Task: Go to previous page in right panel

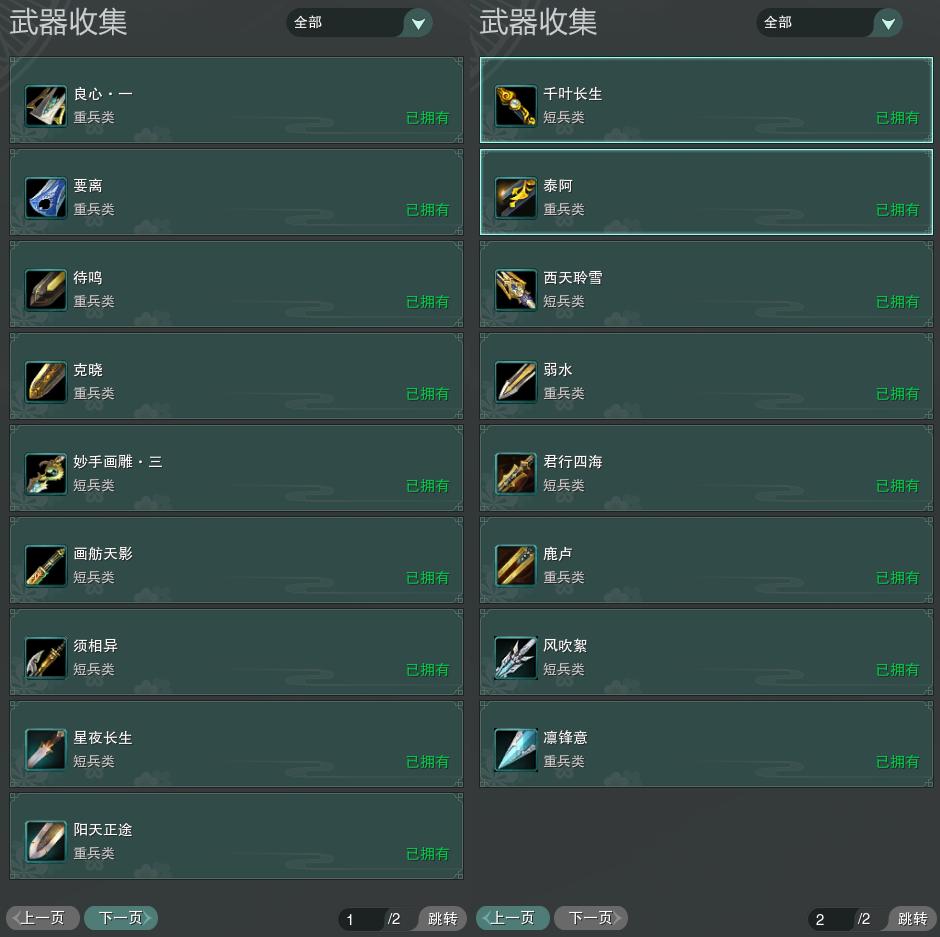Action: pyautogui.click(x=513, y=918)
